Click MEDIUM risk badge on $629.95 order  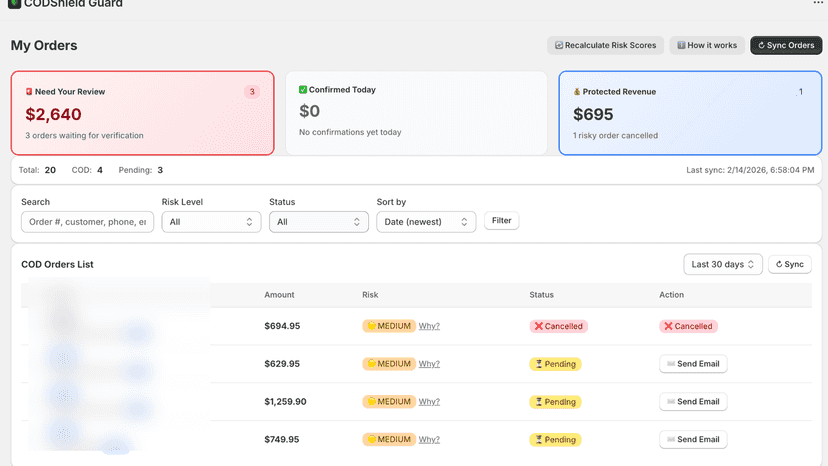coord(389,364)
